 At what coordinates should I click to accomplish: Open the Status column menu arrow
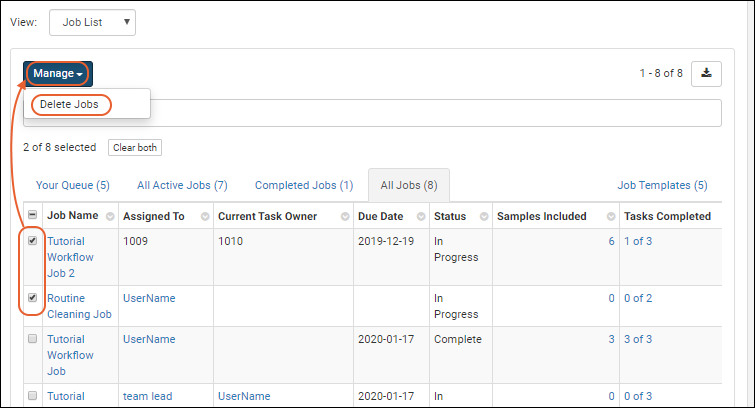[x=483, y=217]
